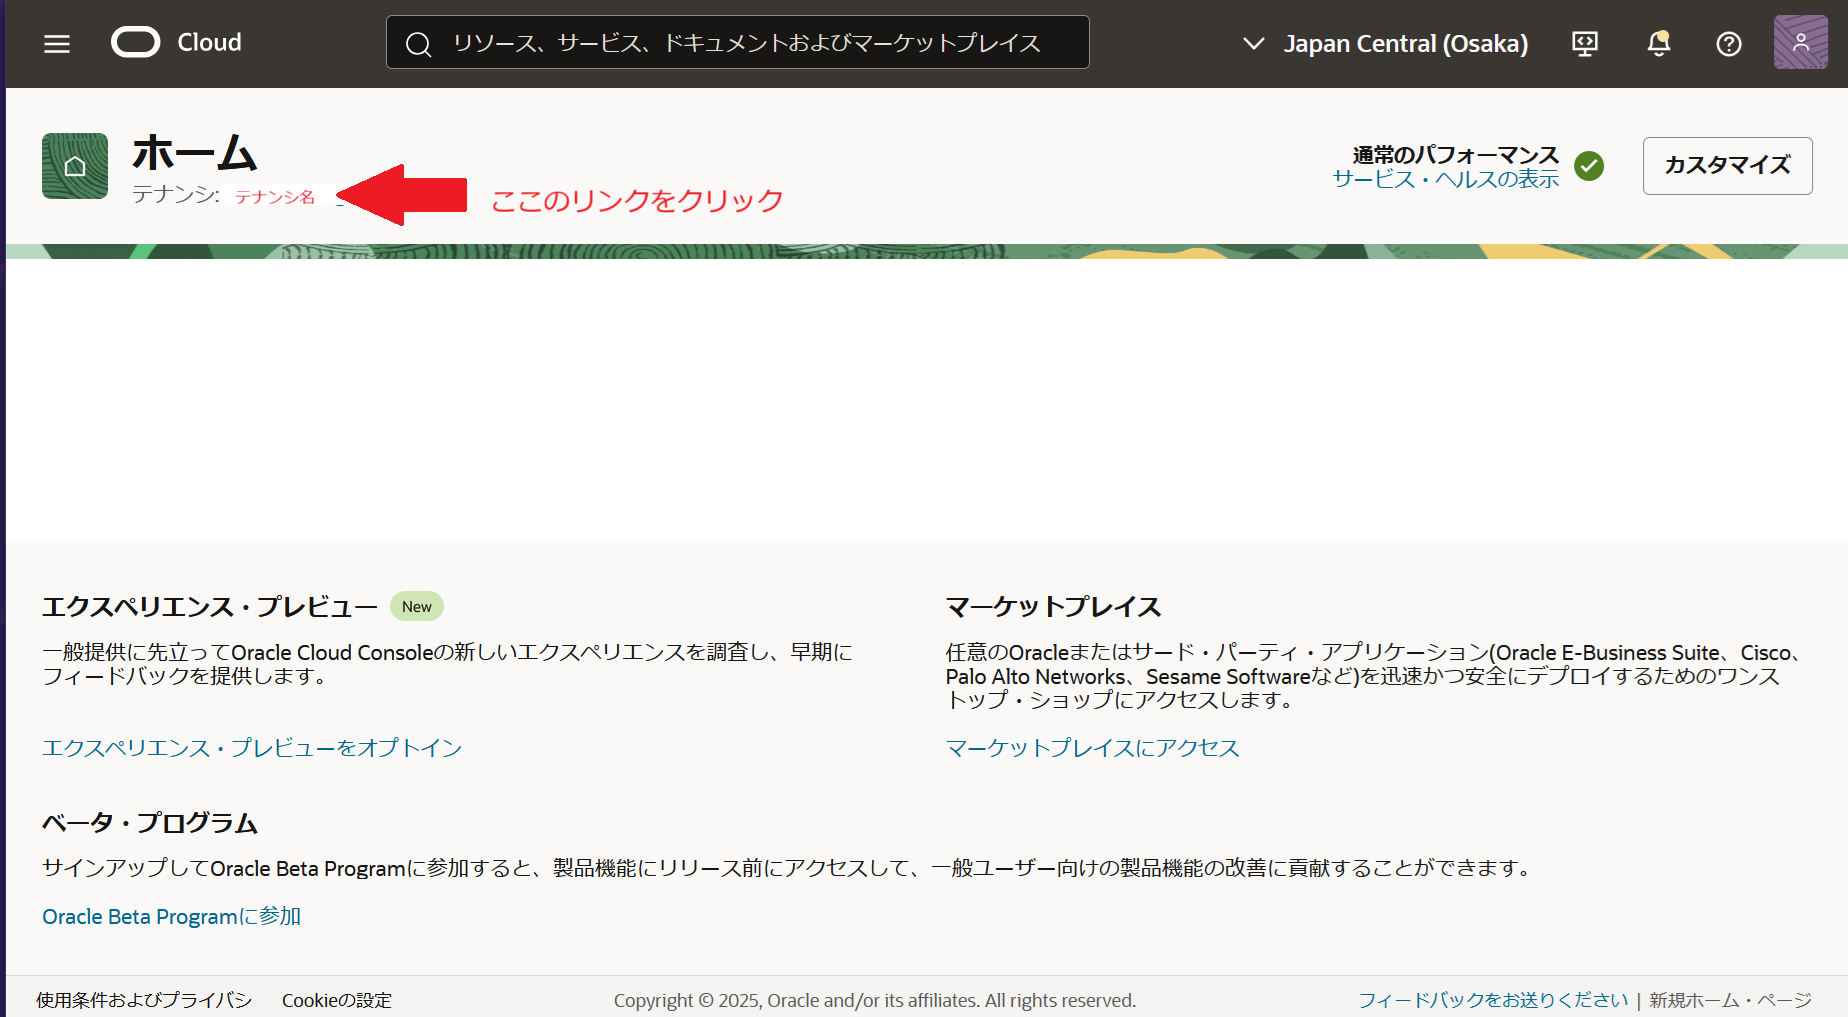Viewport: 1848px width, 1017px height.
Task: Open the サービス・ヘルスの表示 link
Action: coord(1446,179)
